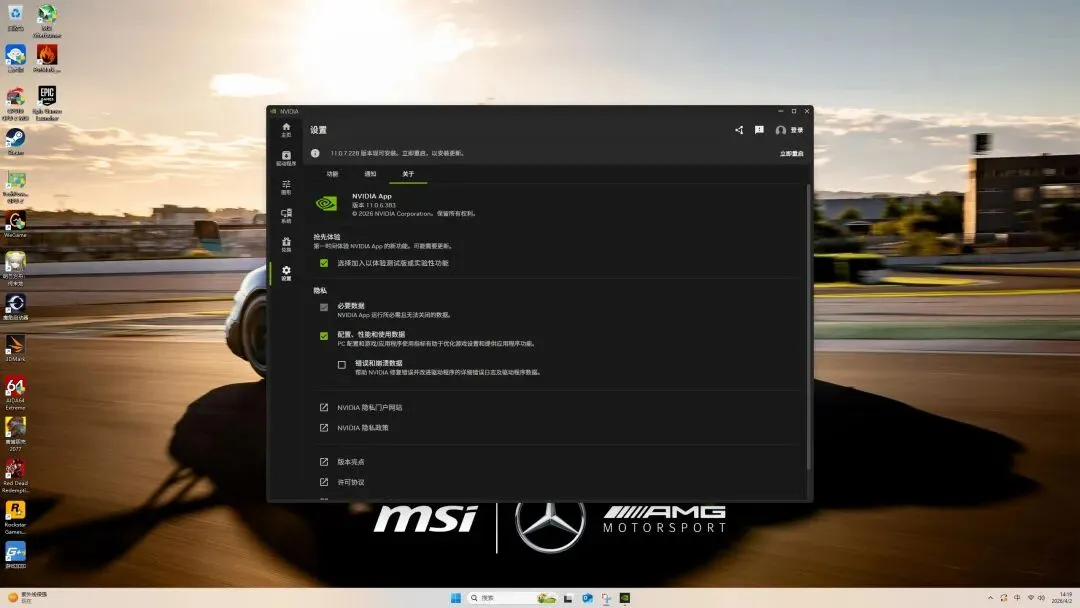Click the update info circle icon
Image resolution: width=1080 pixels, height=608 pixels.
click(x=315, y=153)
